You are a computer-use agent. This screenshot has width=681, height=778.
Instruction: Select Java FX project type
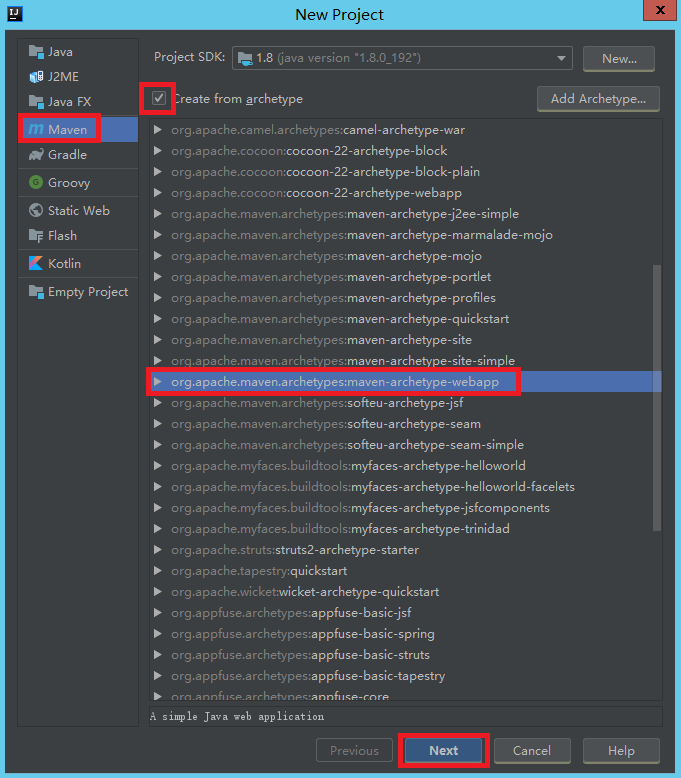(x=78, y=102)
